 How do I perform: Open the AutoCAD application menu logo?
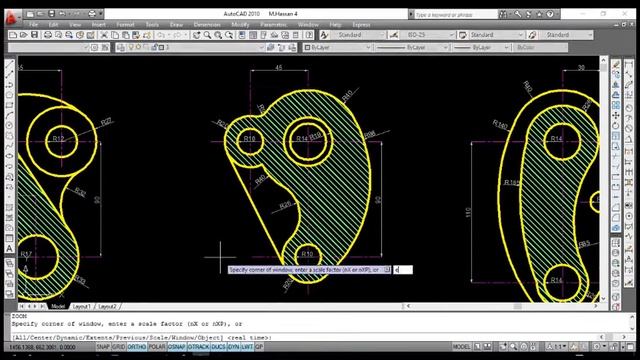(11, 18)
